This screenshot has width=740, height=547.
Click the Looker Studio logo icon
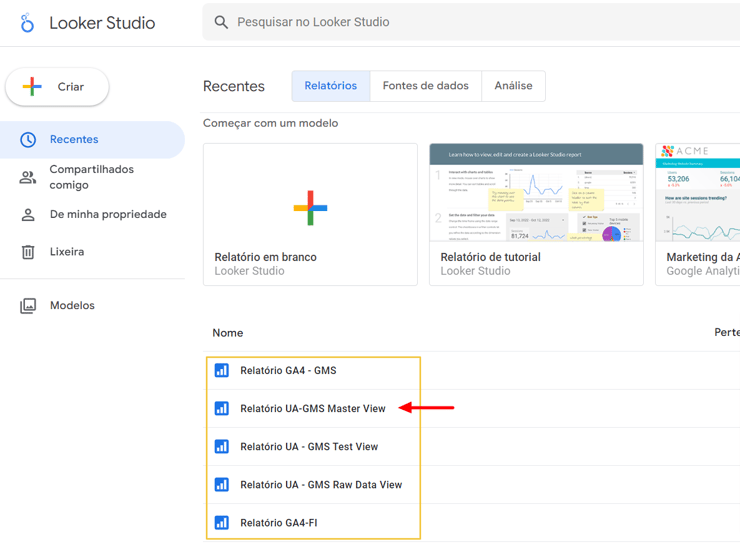tap(27, 23)
